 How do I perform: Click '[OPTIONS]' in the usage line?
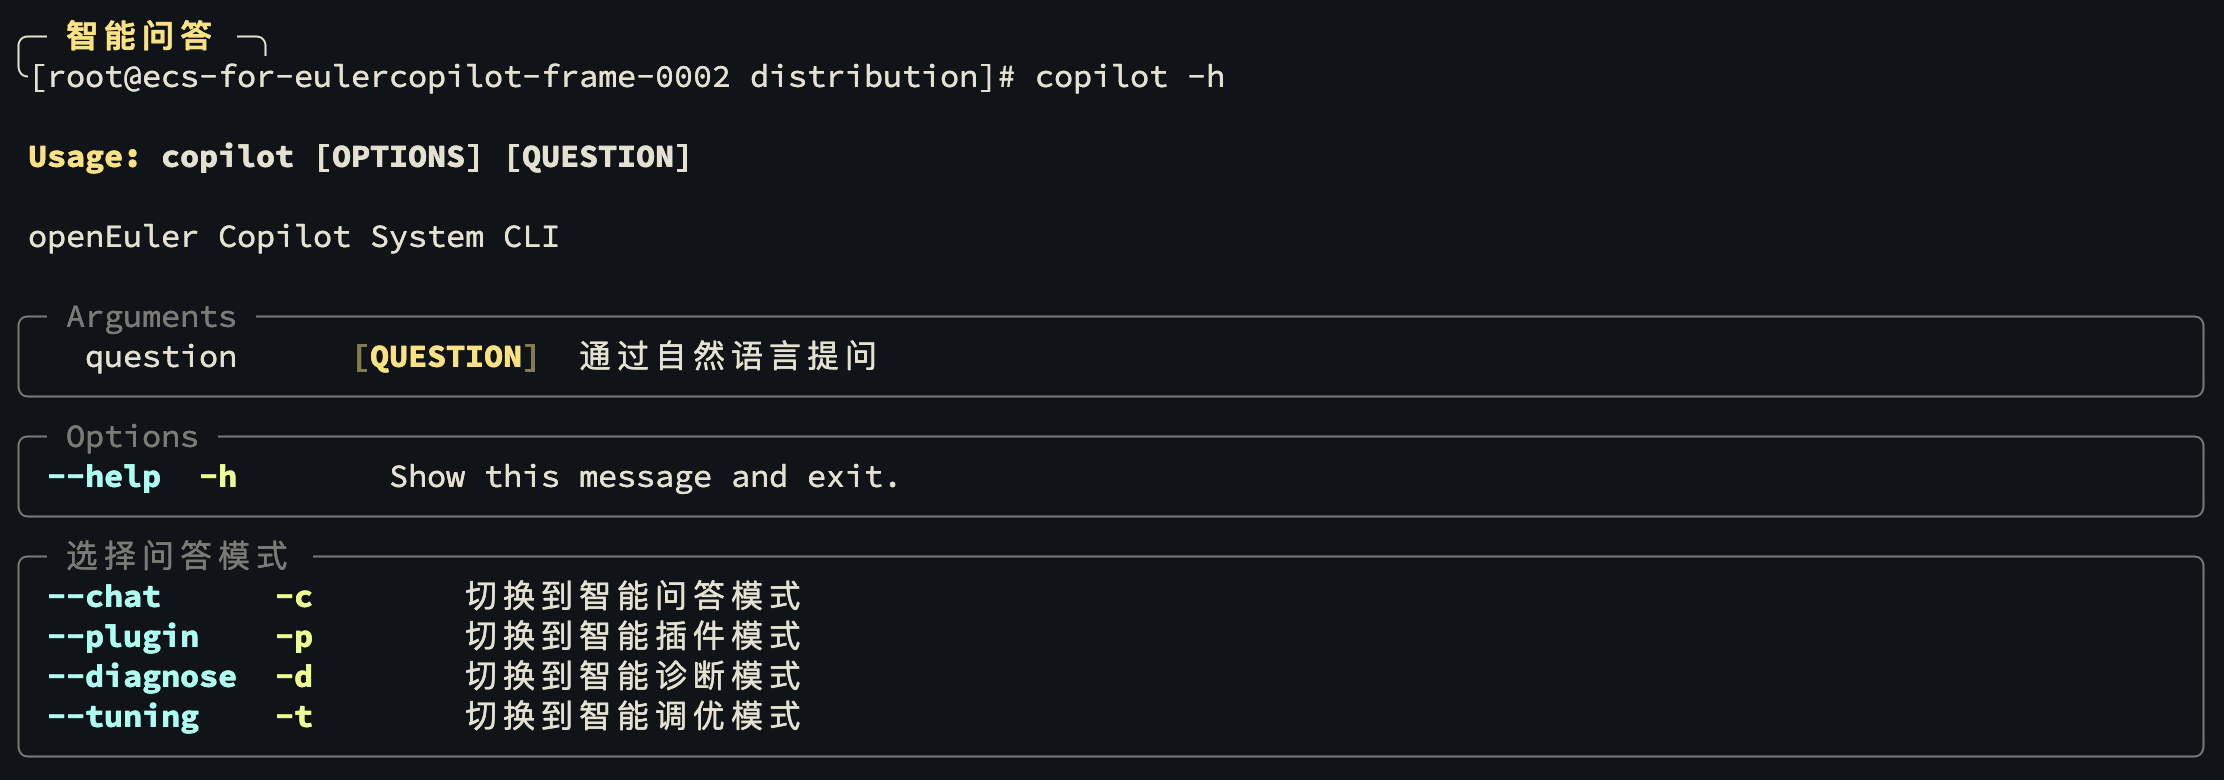tap(398, 157)
